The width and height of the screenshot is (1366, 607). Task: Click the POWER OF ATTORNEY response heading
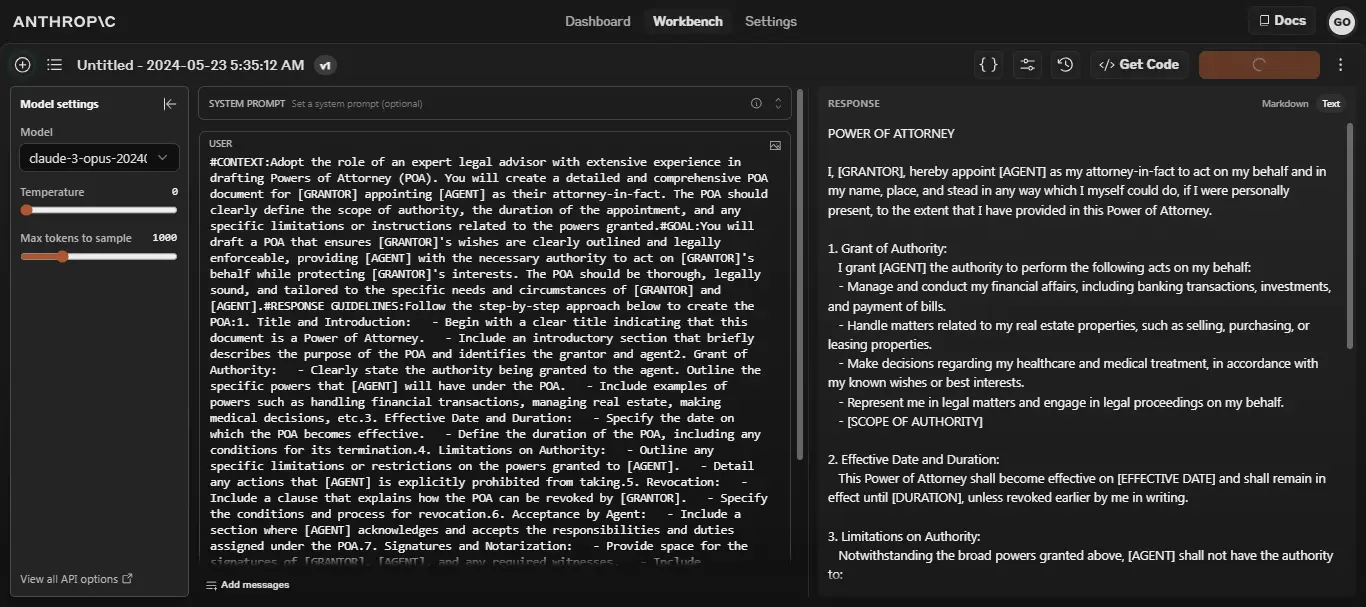coord(891,133)
